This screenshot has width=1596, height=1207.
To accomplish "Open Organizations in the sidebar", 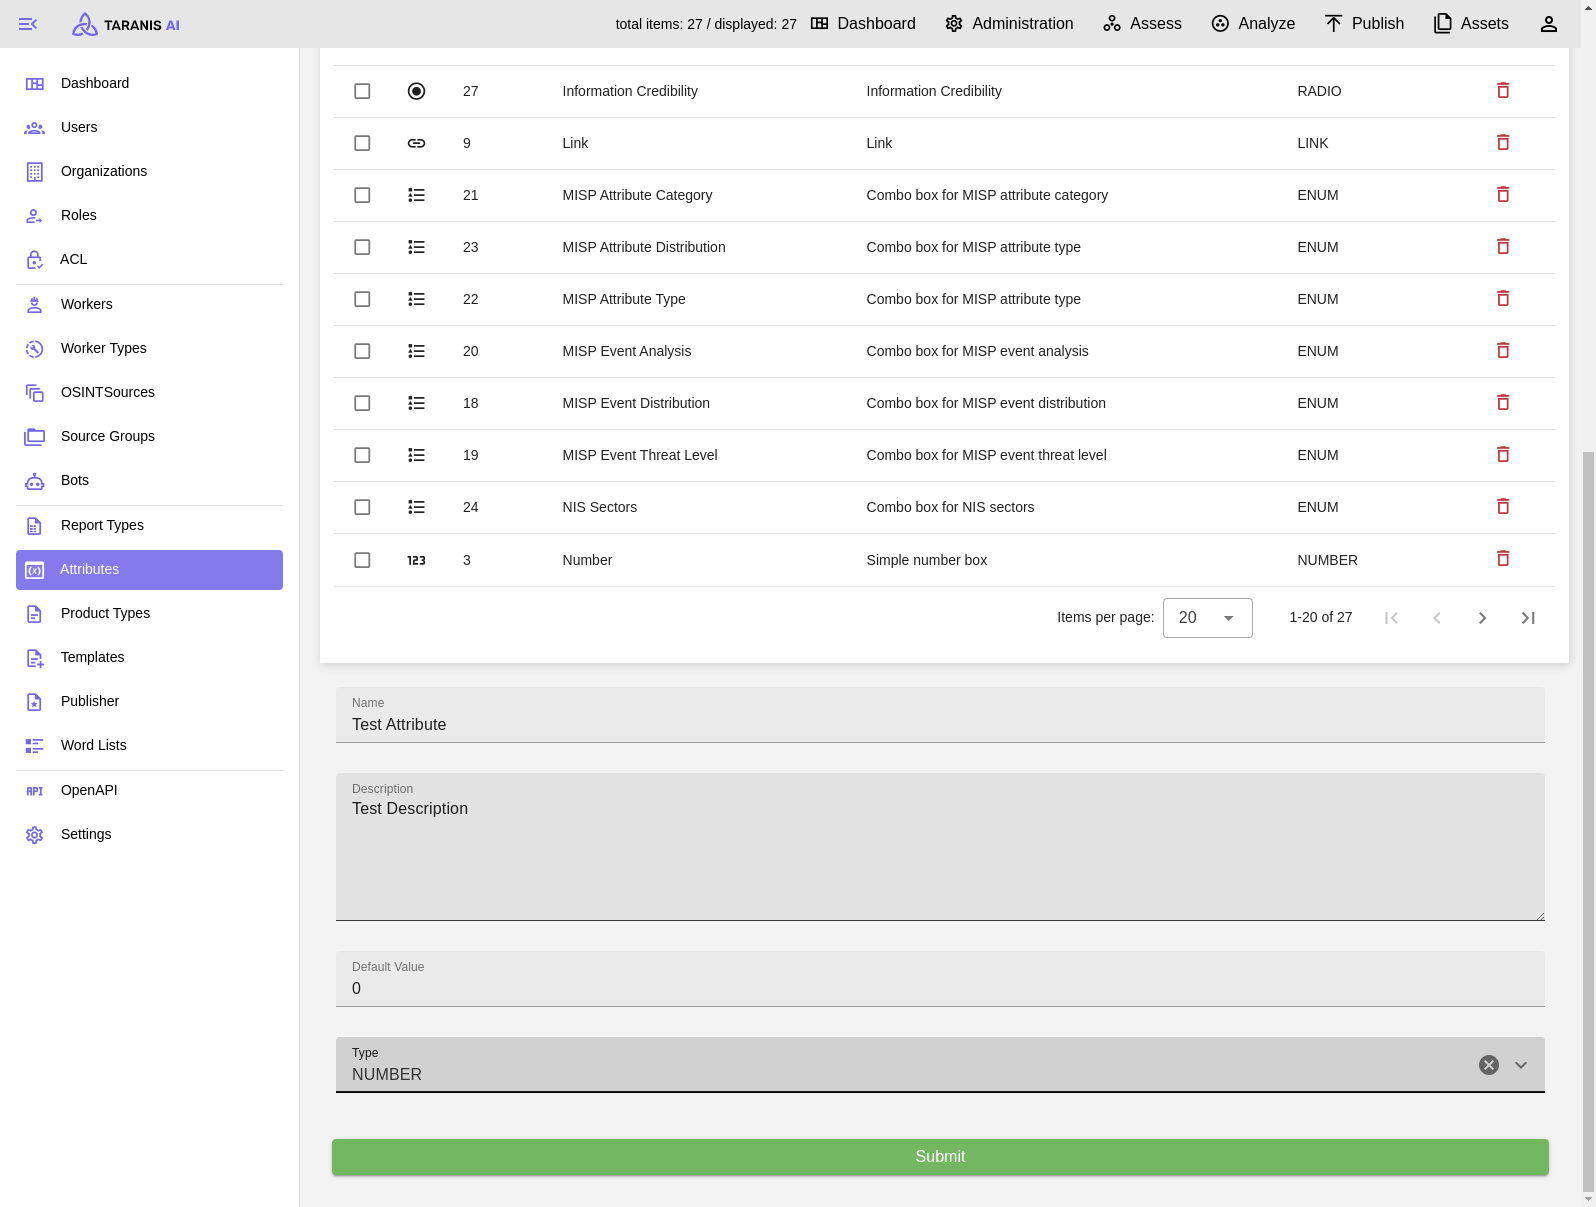I will (149, 171).
